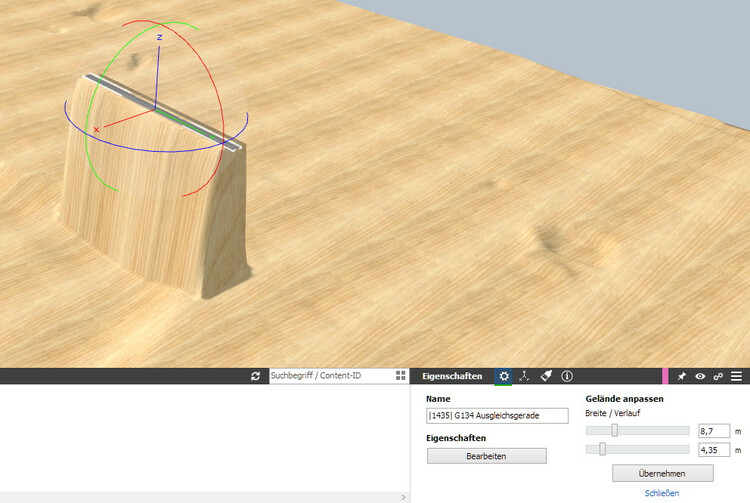The height and width of the screenshot is (503, 750).
Task: Click the pink color marker in toolbar
Action: [665, 376]
